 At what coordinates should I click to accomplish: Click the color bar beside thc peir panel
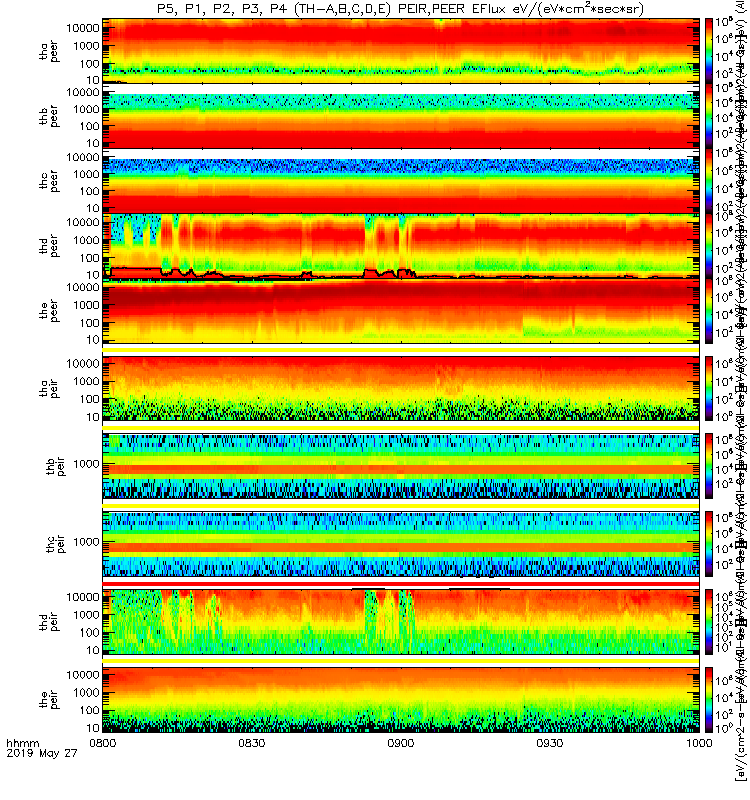pyautogui.click(x=709, y=543)
